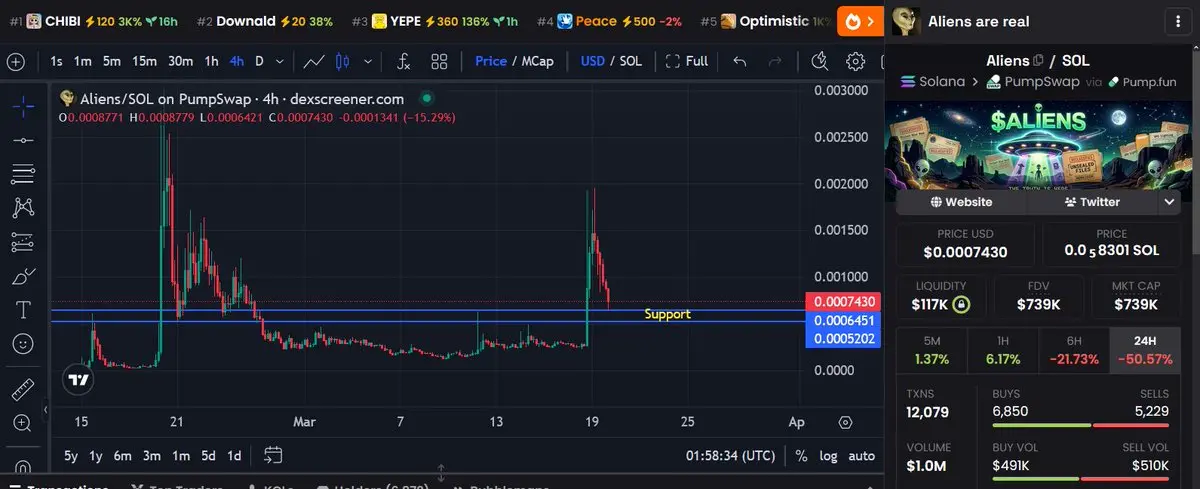The height and width of the screenshot is (489, 1200).
Task: Select the 1h timeframe
Action: click(212, 61)
